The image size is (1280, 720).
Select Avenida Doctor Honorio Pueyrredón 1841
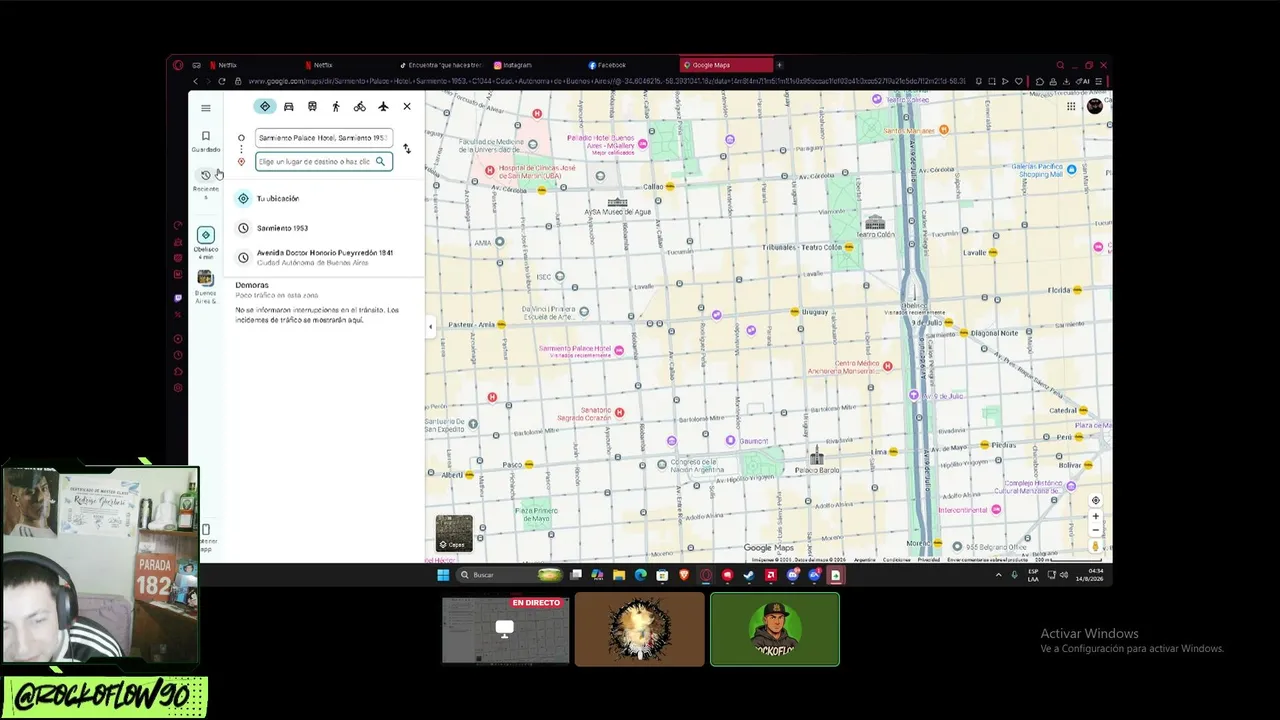(324, 257)
